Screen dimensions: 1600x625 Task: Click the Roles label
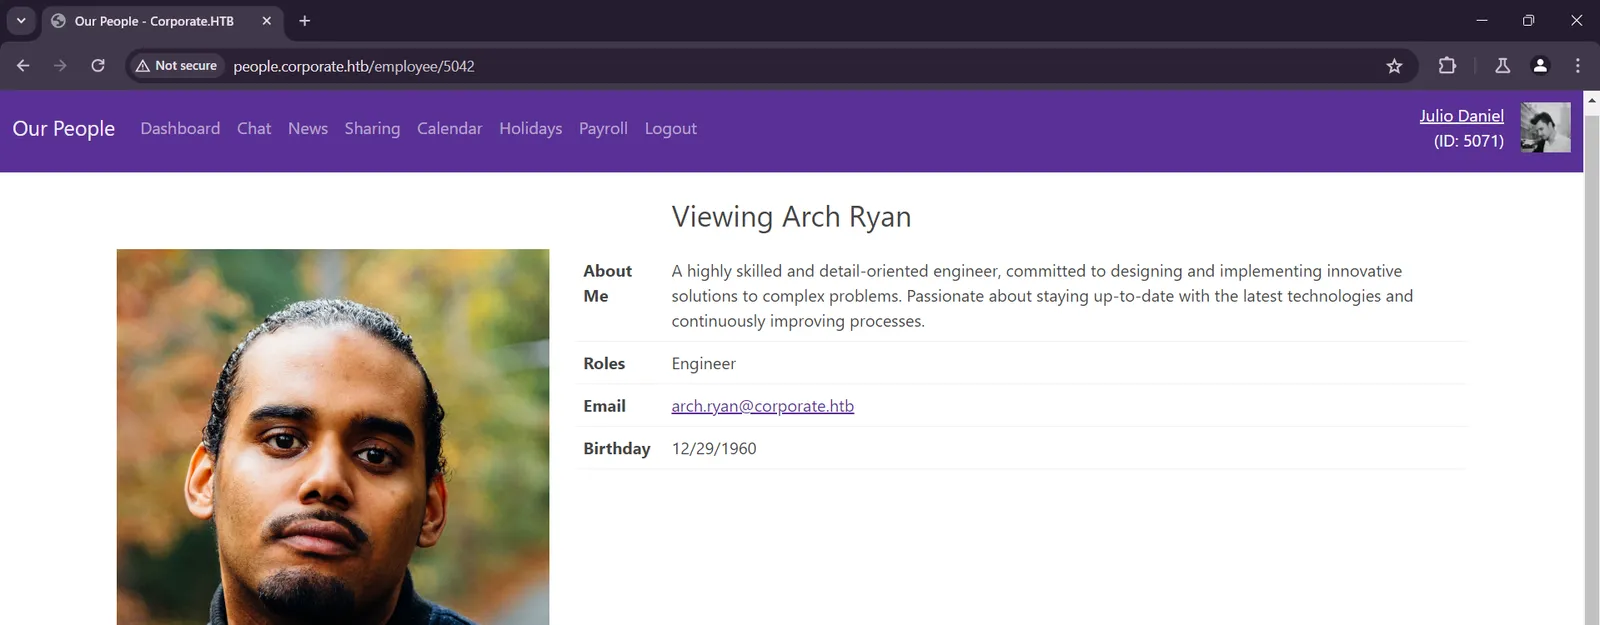(604, 364)
